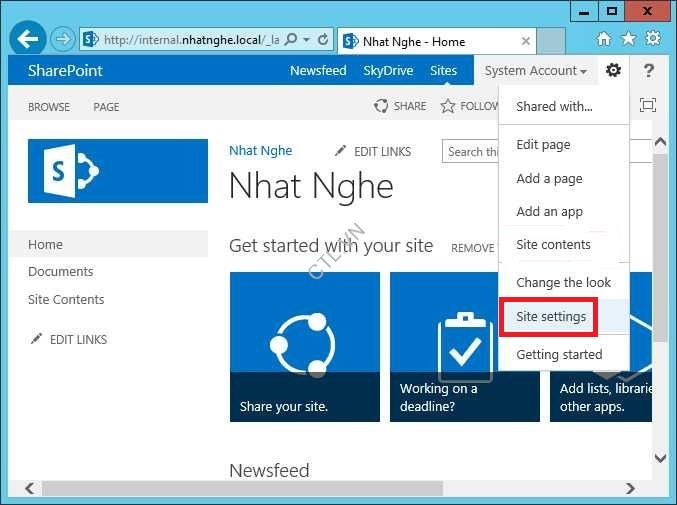Choose Change the look menu item
The height and width of the screenshot is (505, 677).
point(564,282)
